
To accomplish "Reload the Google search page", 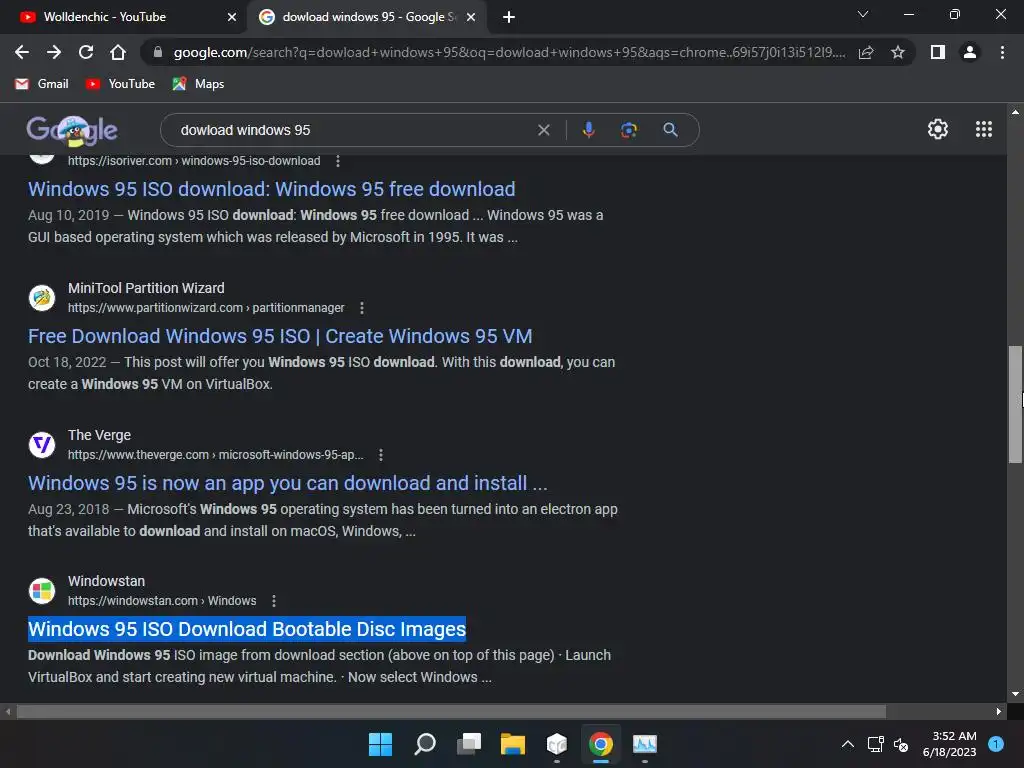I will [x=86, y=52].
